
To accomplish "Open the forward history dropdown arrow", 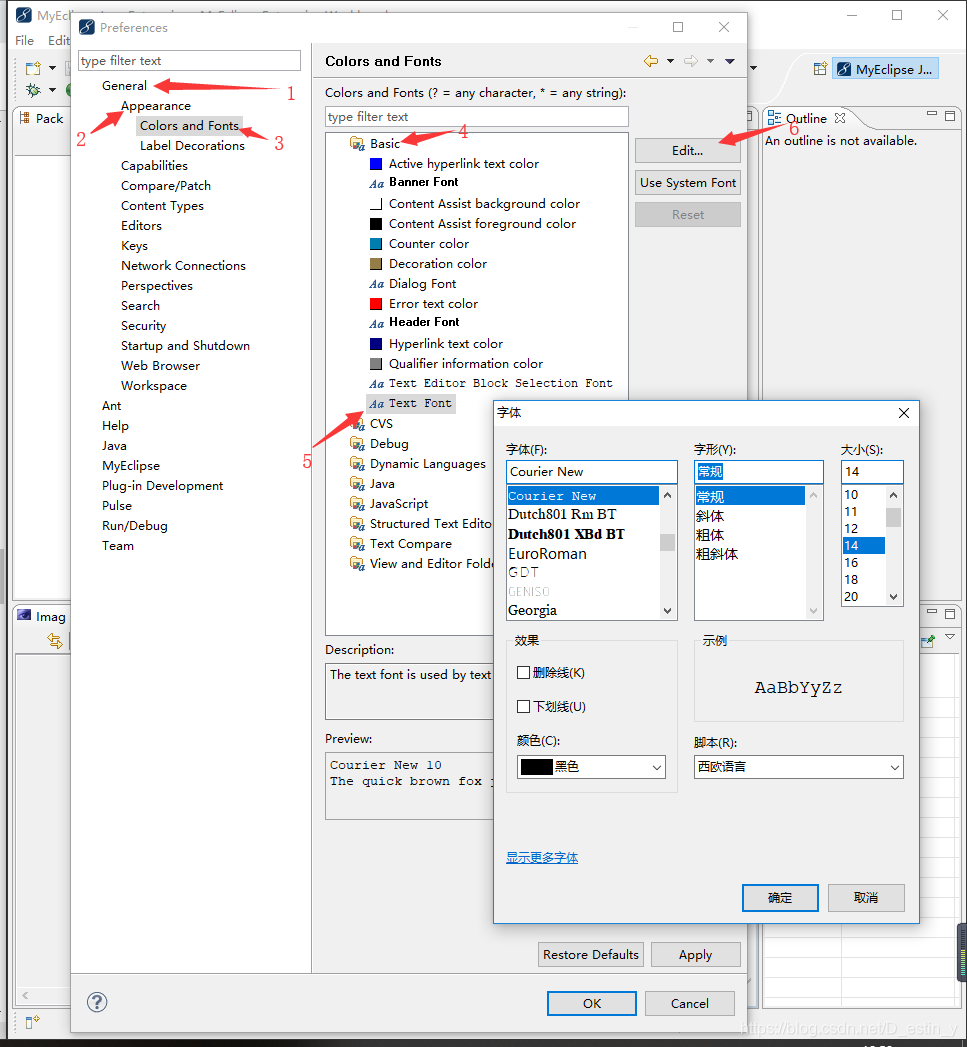I will point(711,61).
